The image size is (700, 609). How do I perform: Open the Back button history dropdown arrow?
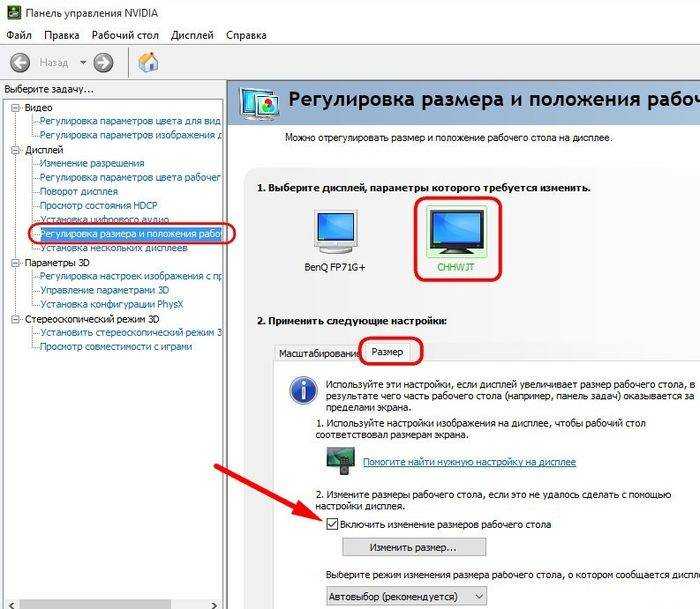point(83,62)
